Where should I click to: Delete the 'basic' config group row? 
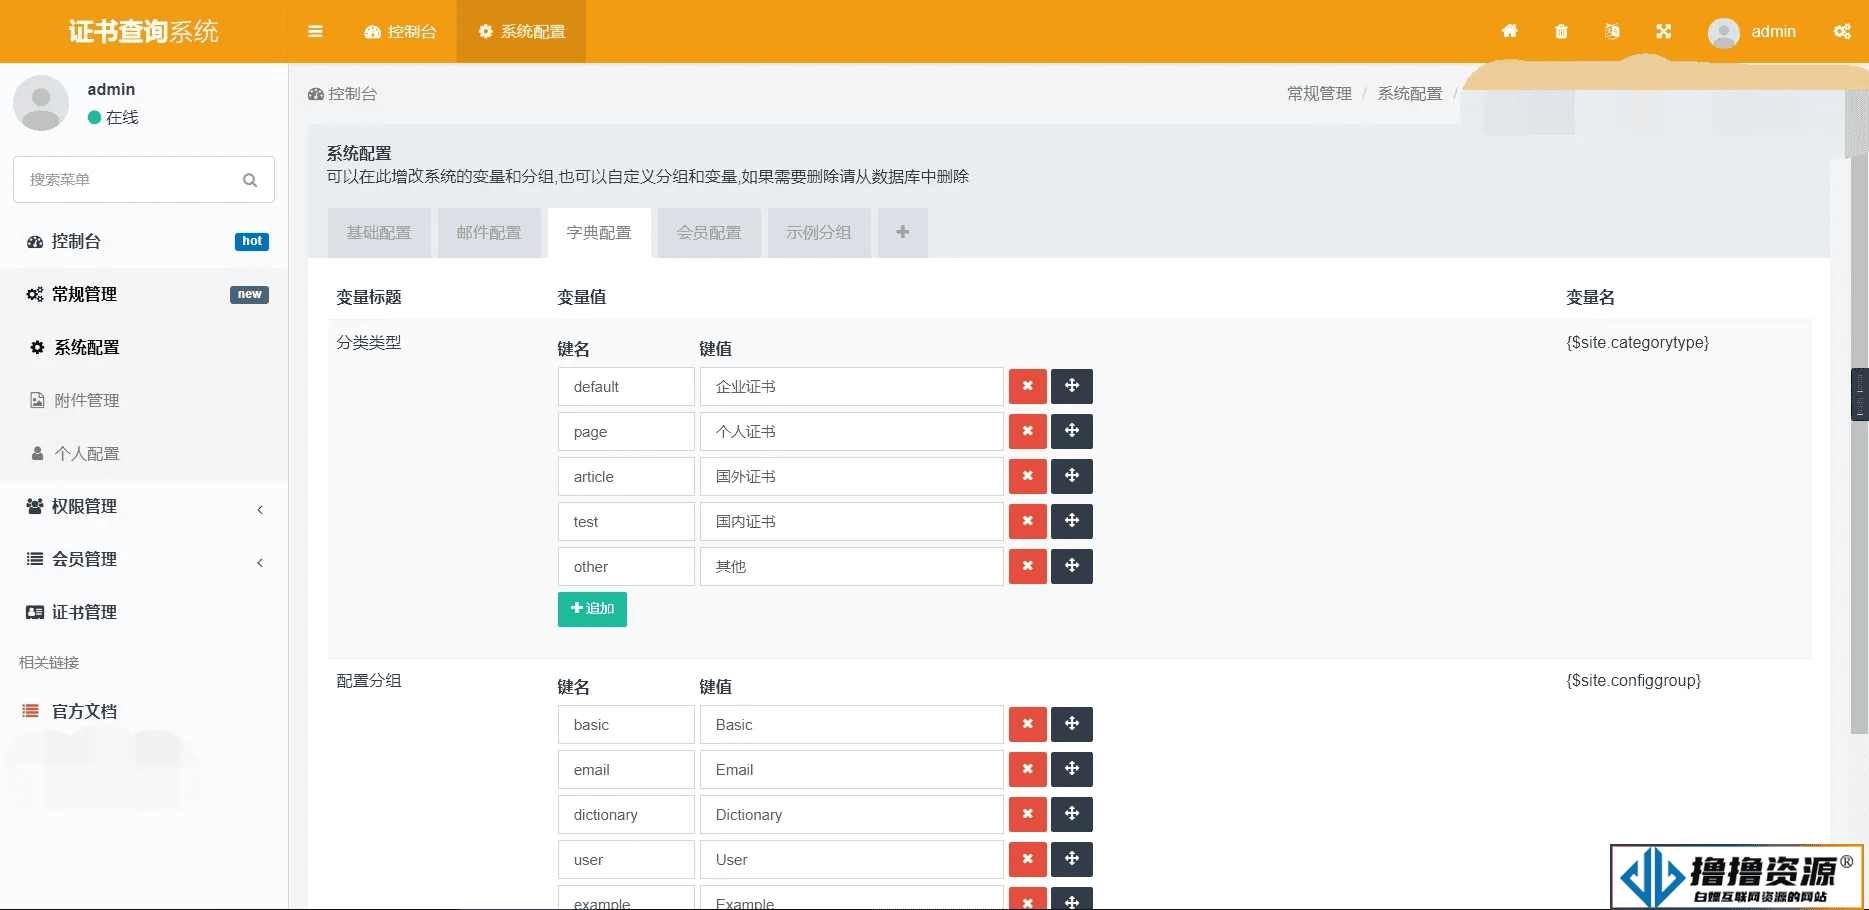[x=1028, y=724]
